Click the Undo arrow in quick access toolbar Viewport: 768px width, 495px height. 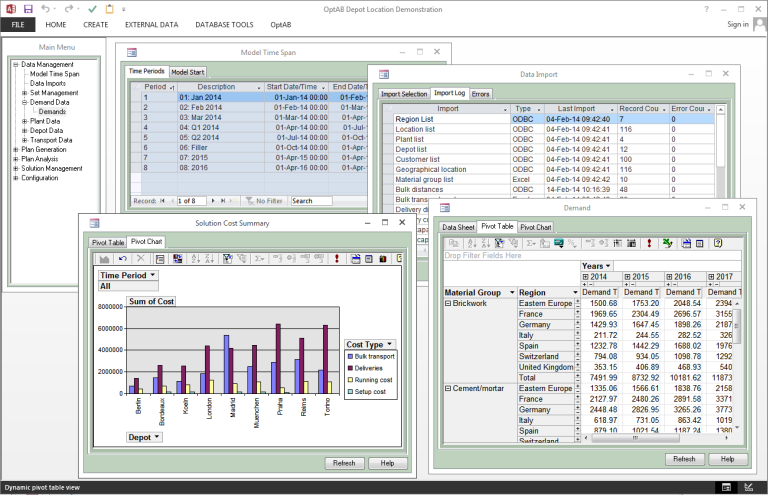tap(45, 9)
